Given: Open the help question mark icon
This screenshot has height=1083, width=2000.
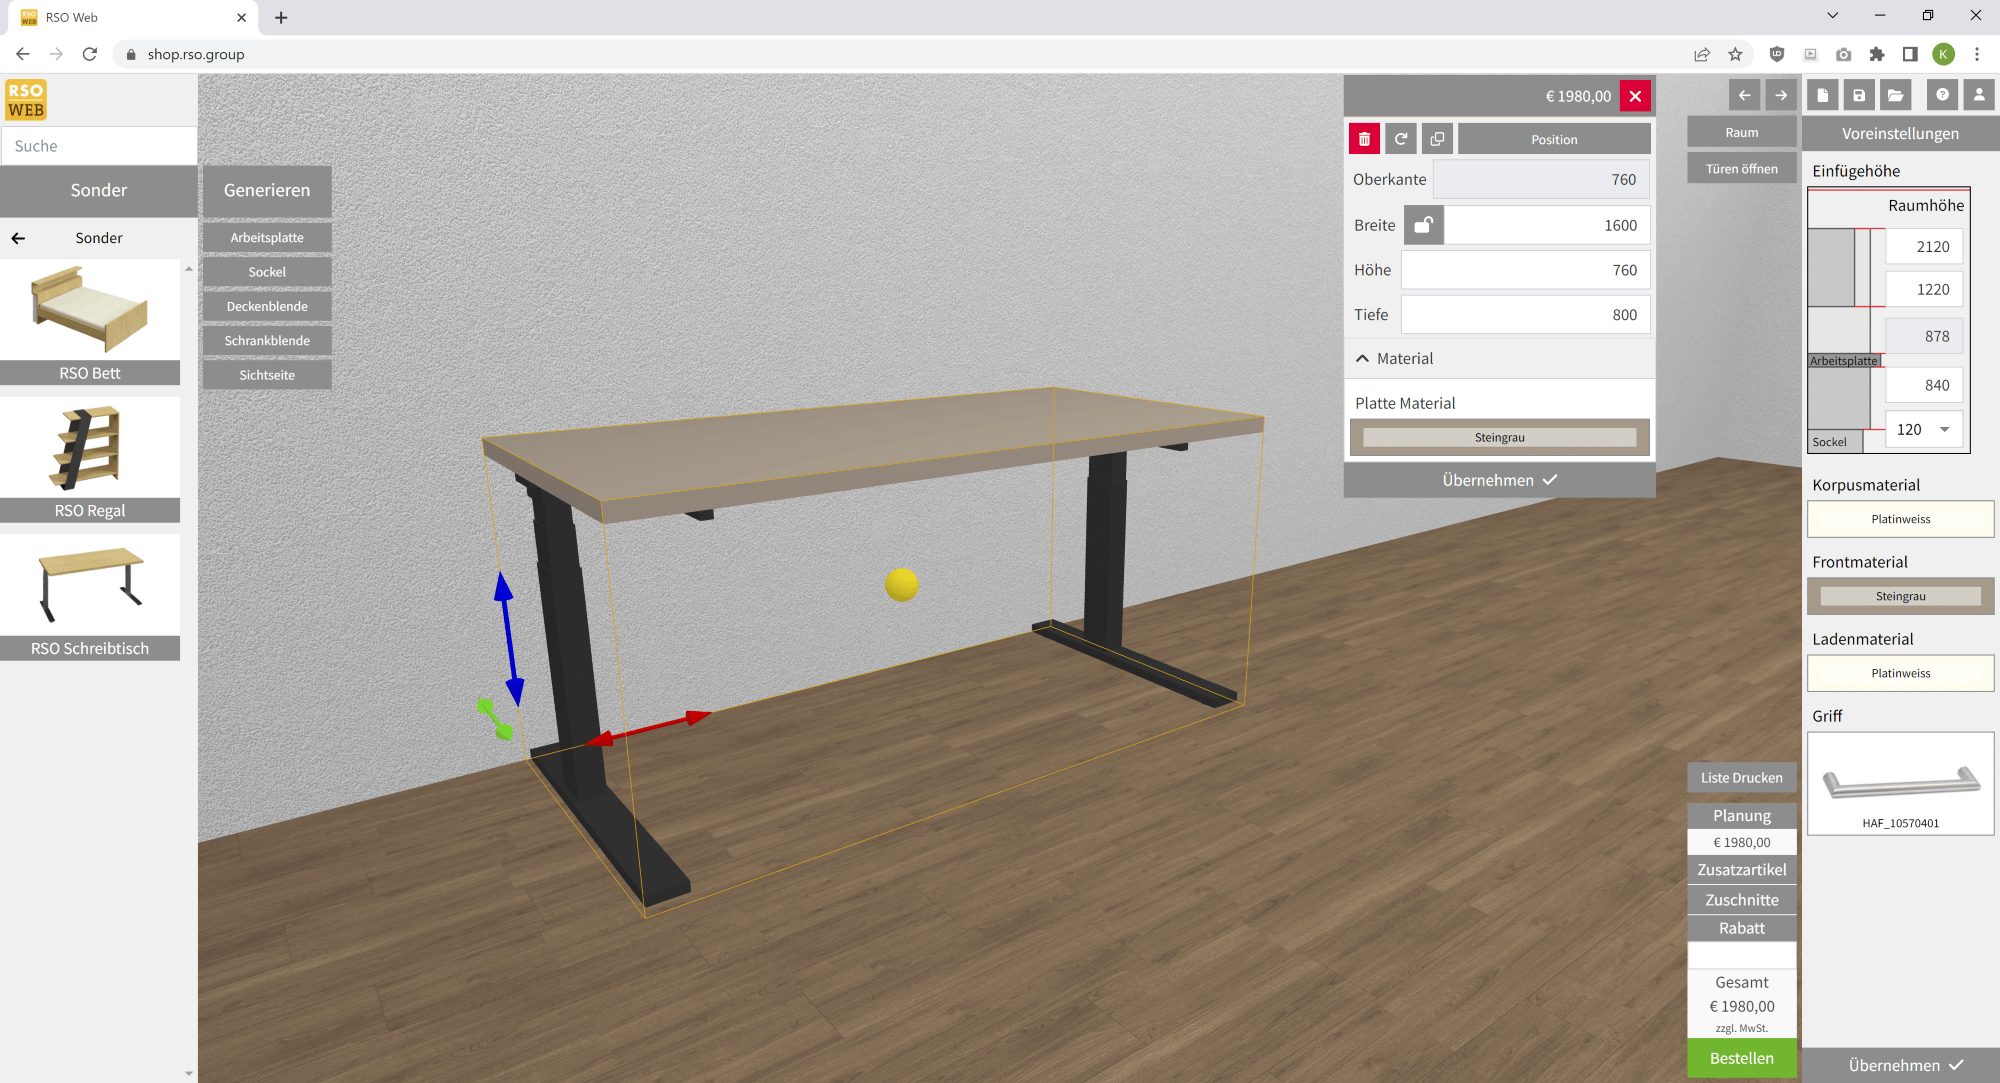Looking at the screenshot, I should 1942,95.
